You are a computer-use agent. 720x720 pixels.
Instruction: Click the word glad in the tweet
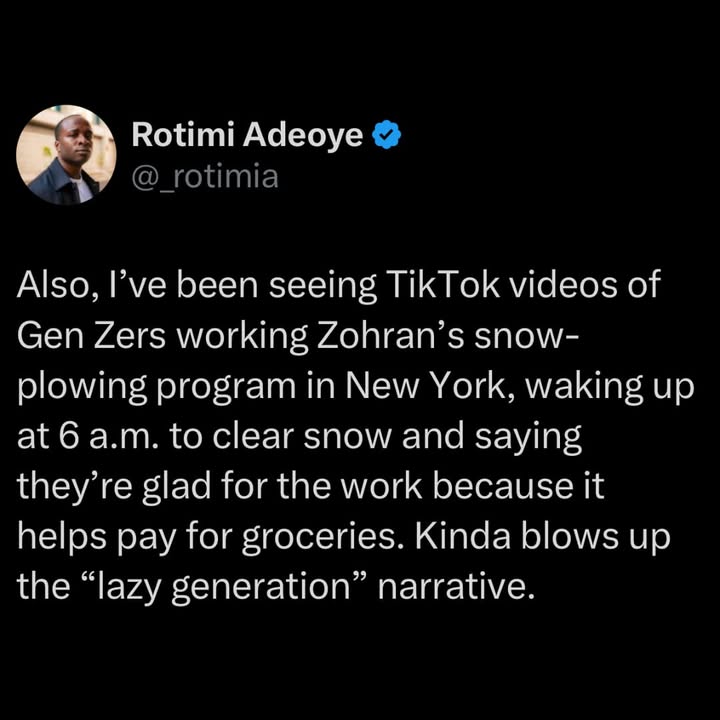176,487
